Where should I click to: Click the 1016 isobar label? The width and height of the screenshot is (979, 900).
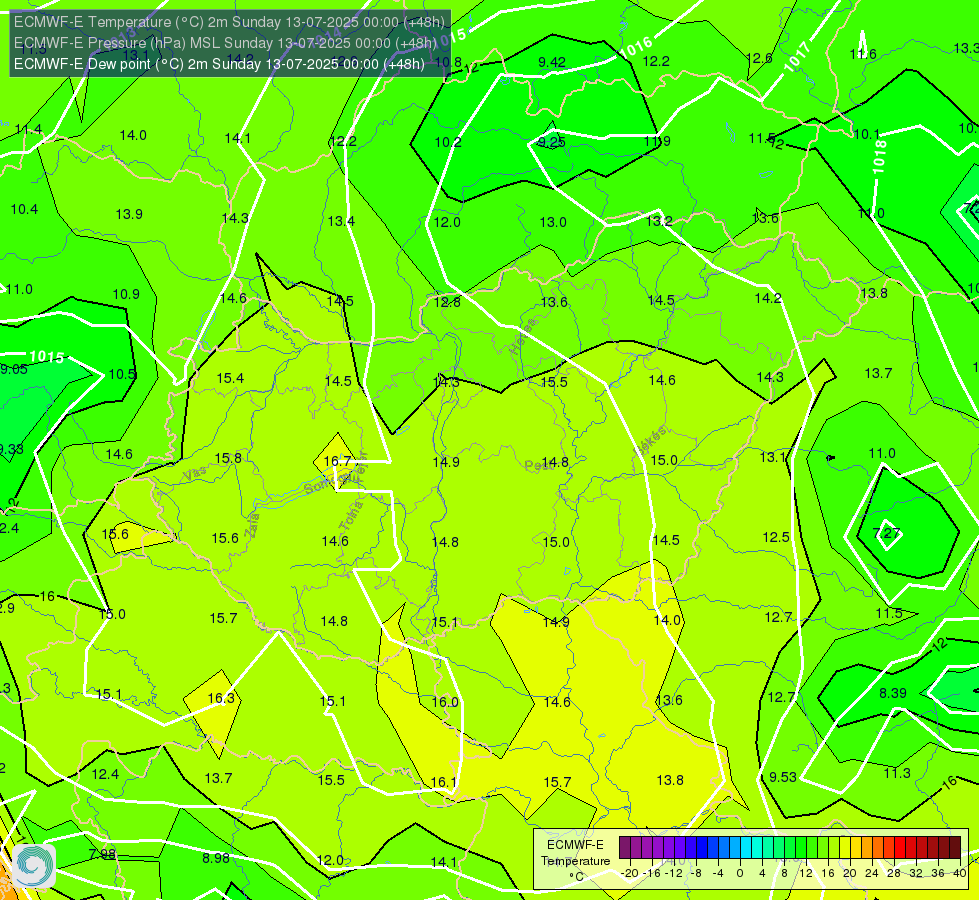pyautogui.click(x=637, y=47)
